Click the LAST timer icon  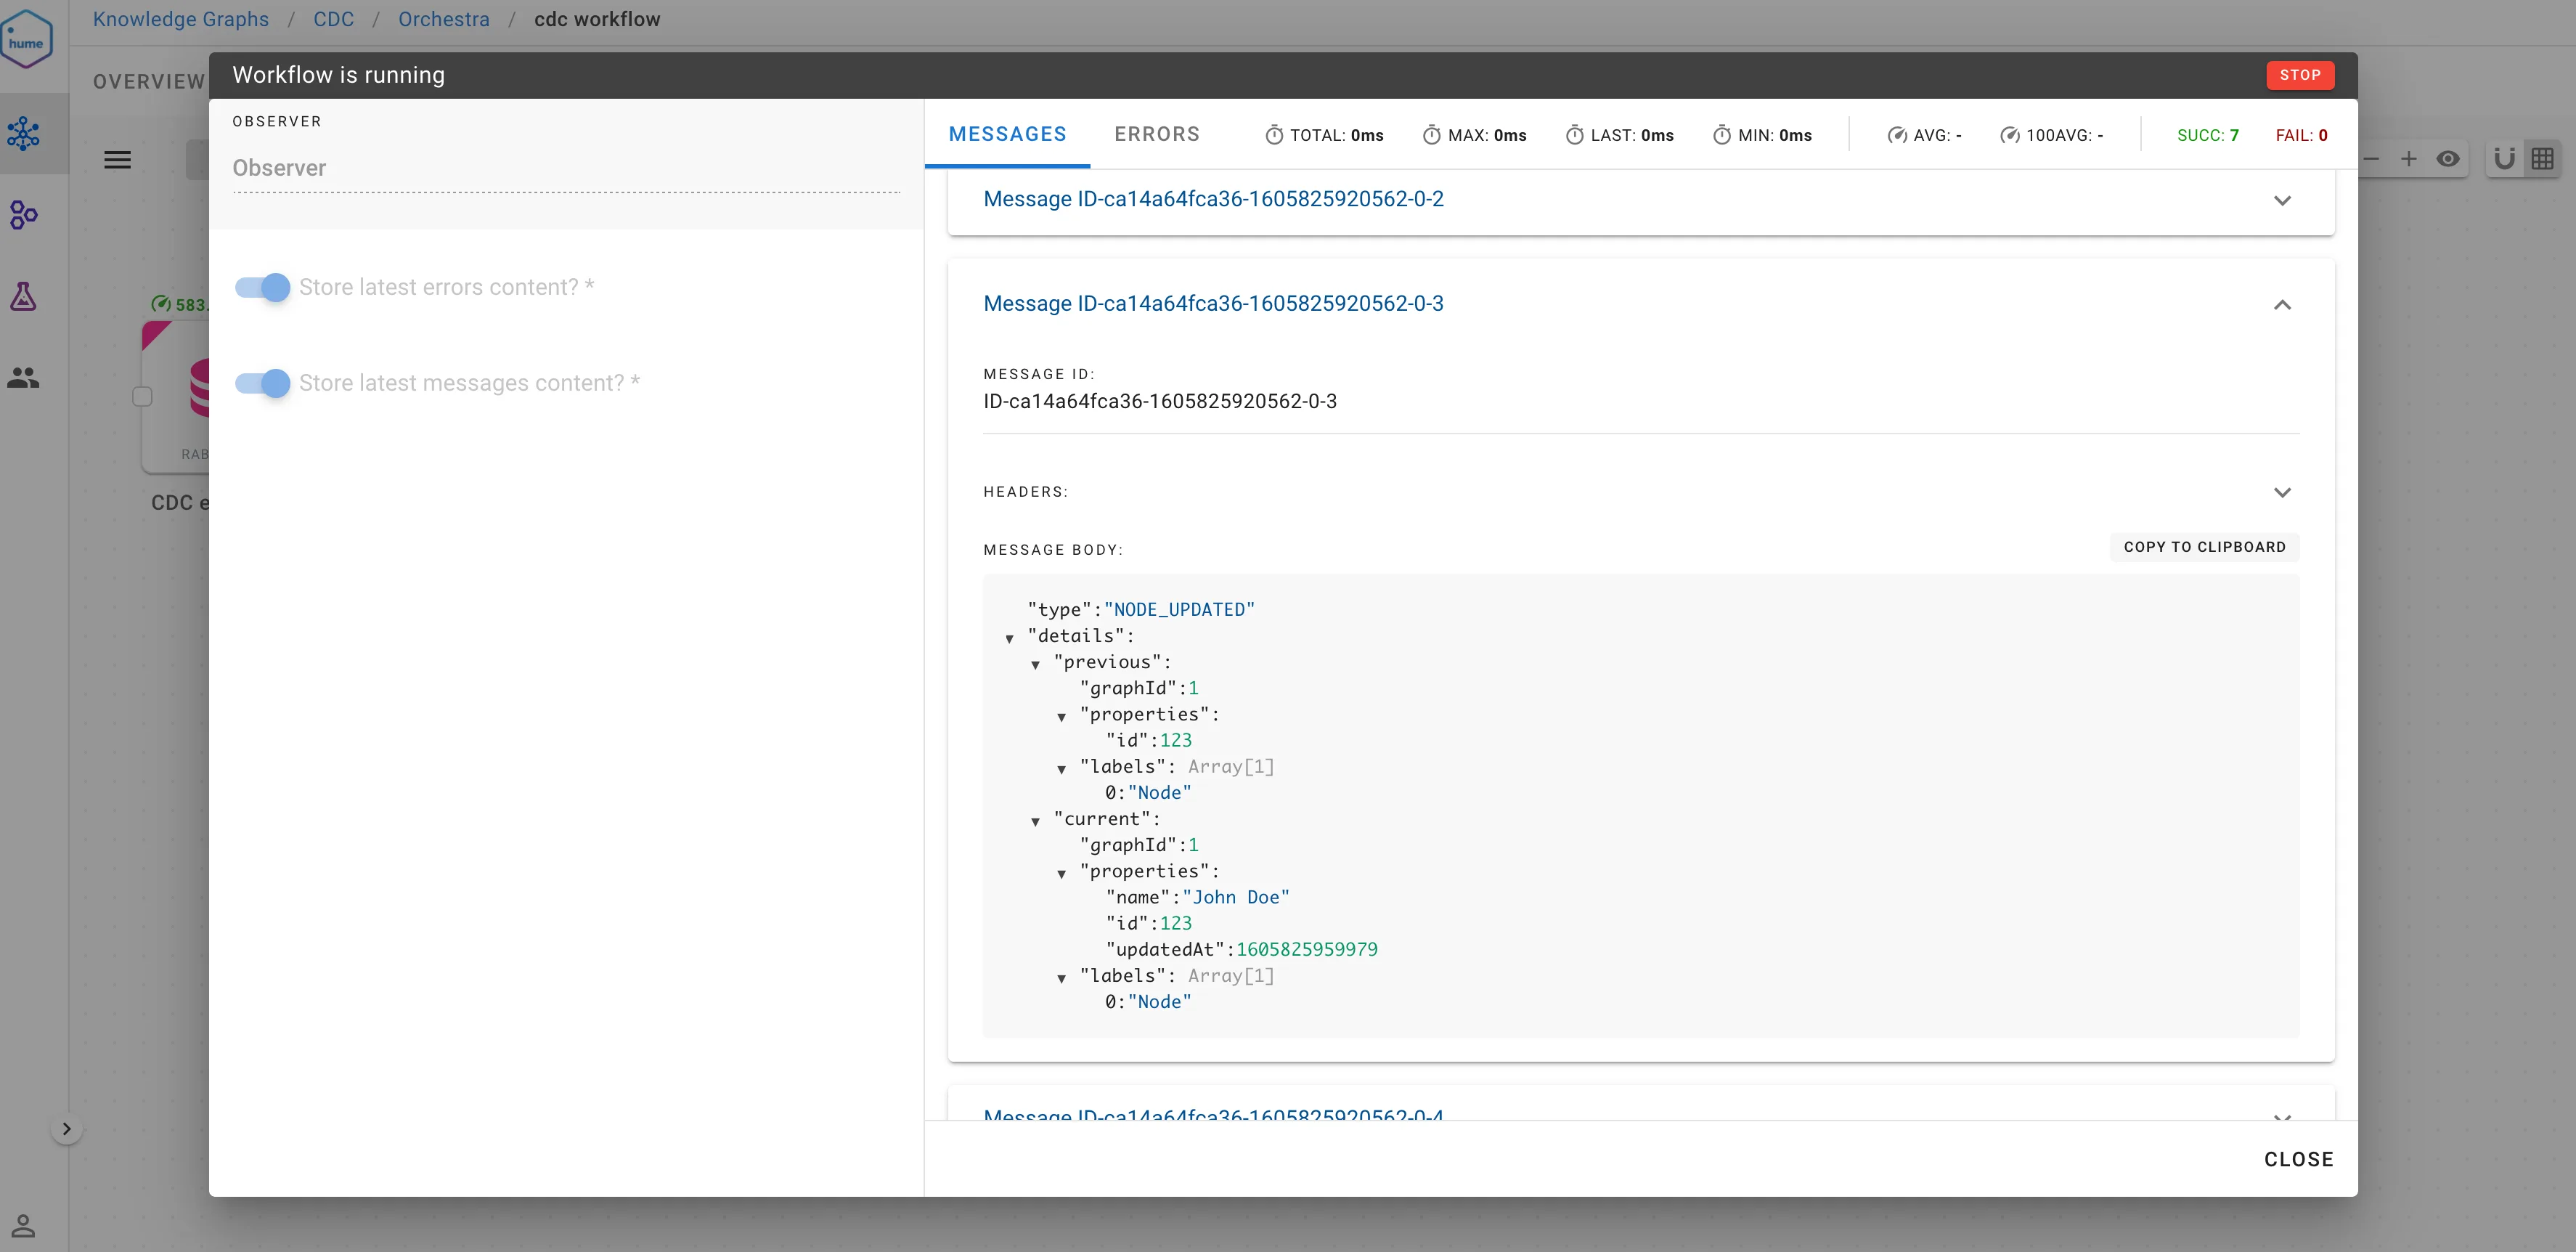[x=1574, y=135]
